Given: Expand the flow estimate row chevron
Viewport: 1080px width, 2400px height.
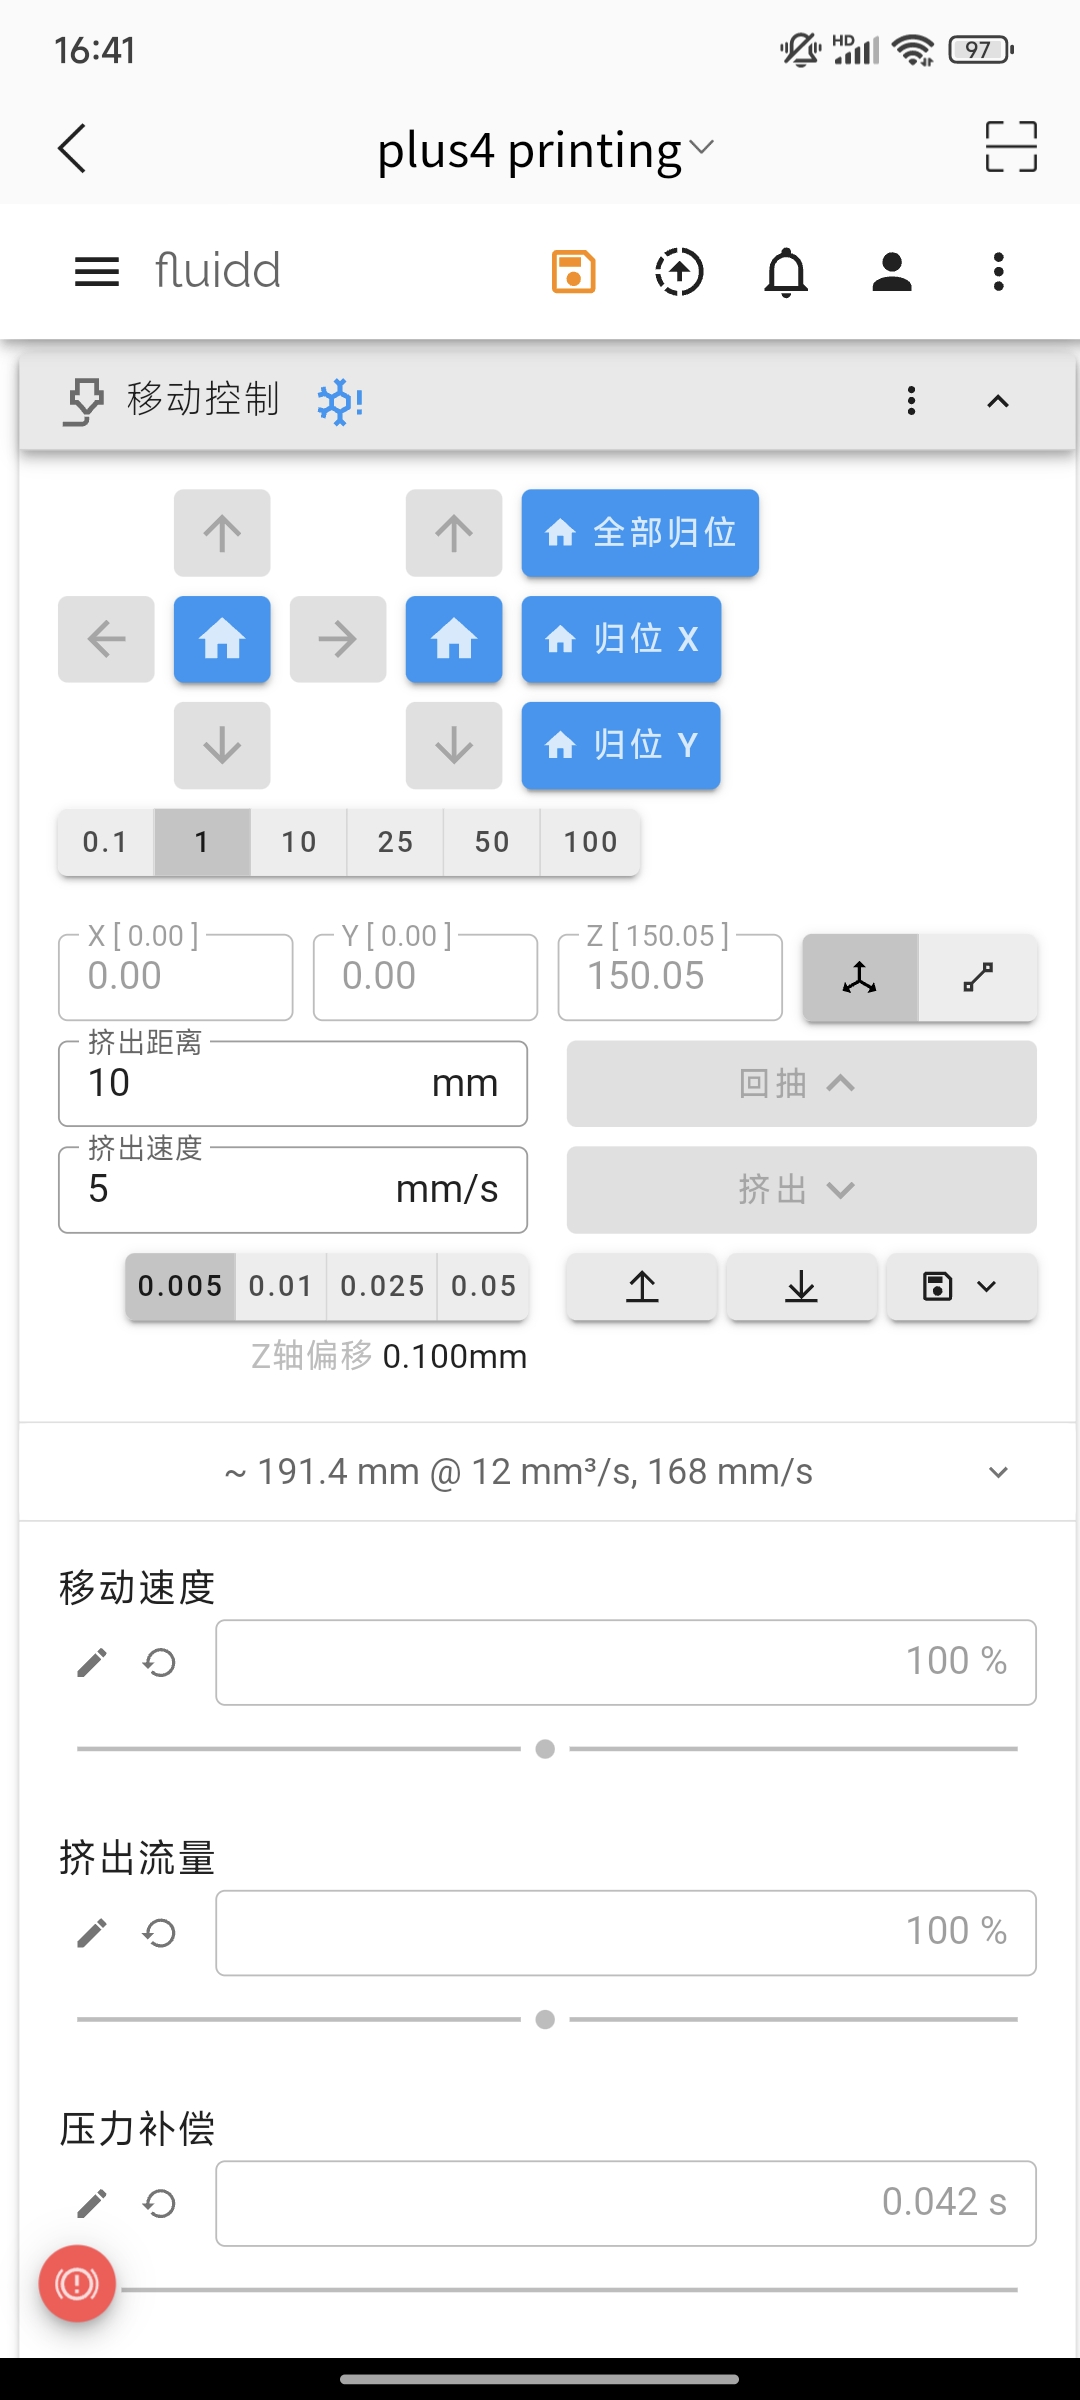Looking at the screenshot, I should (997, 1472).
